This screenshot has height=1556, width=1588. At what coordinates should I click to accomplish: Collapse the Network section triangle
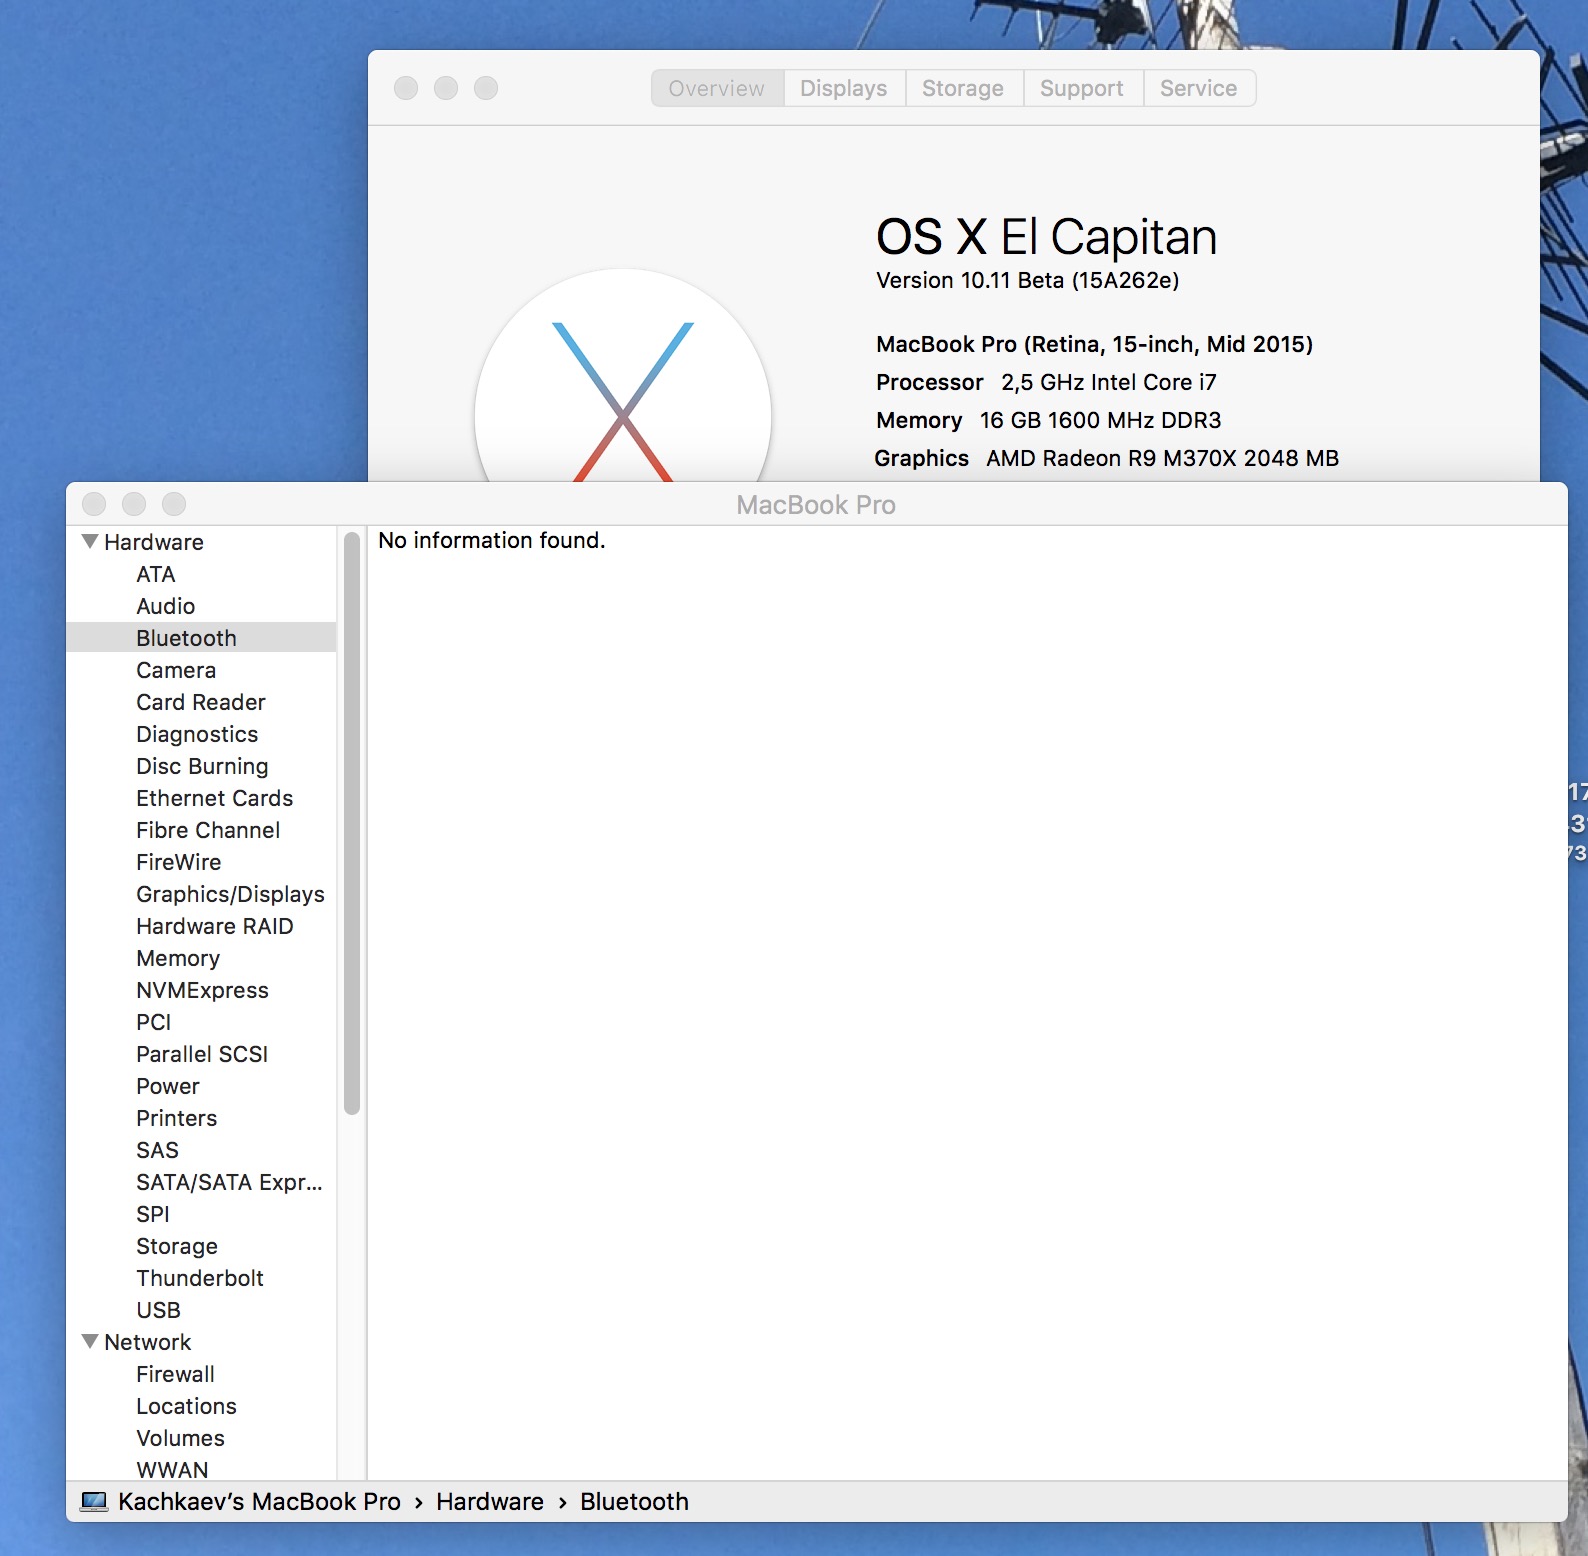coord(90,1341)
